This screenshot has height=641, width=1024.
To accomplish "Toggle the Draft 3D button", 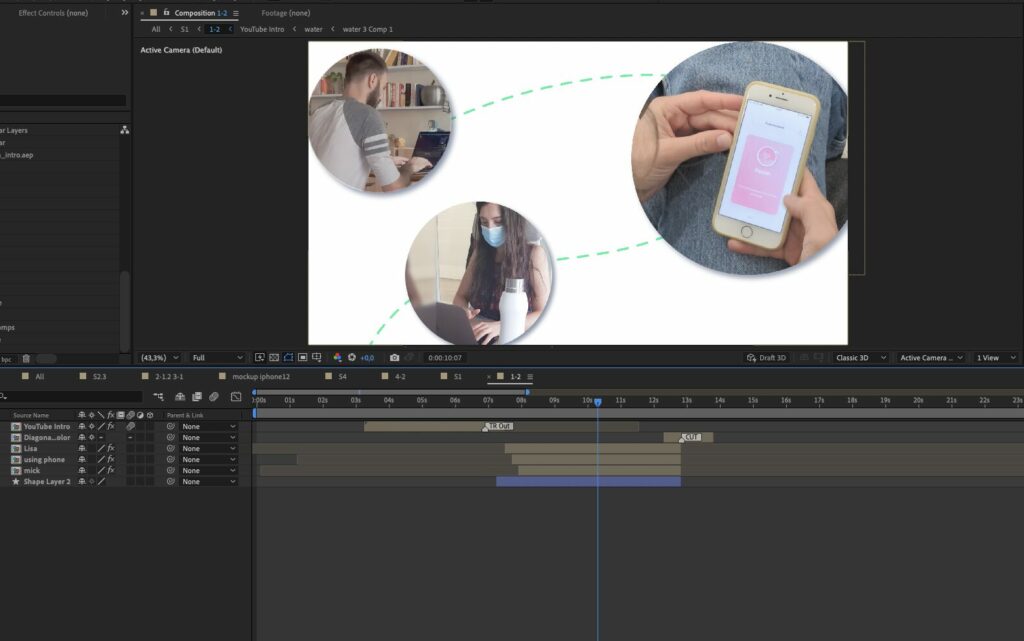I will point(767,358).
